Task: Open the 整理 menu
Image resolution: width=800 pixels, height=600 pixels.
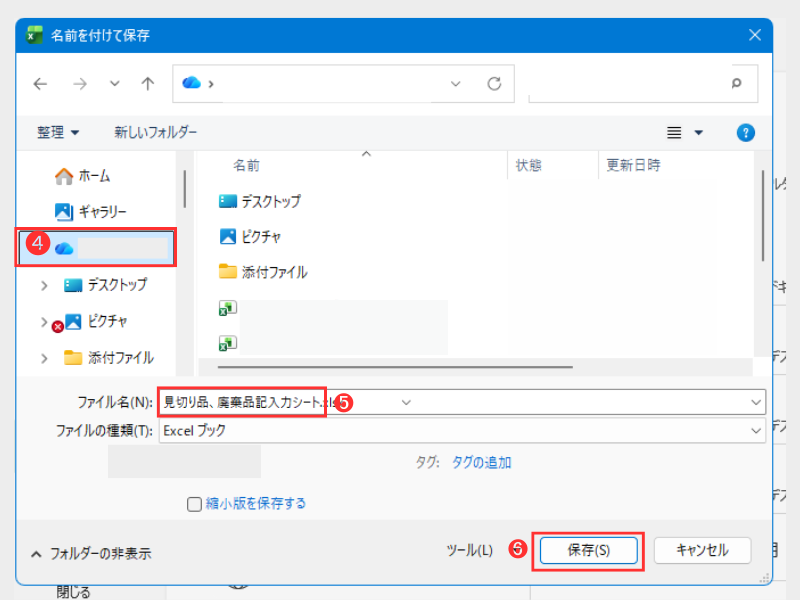Action: point(58,132)
